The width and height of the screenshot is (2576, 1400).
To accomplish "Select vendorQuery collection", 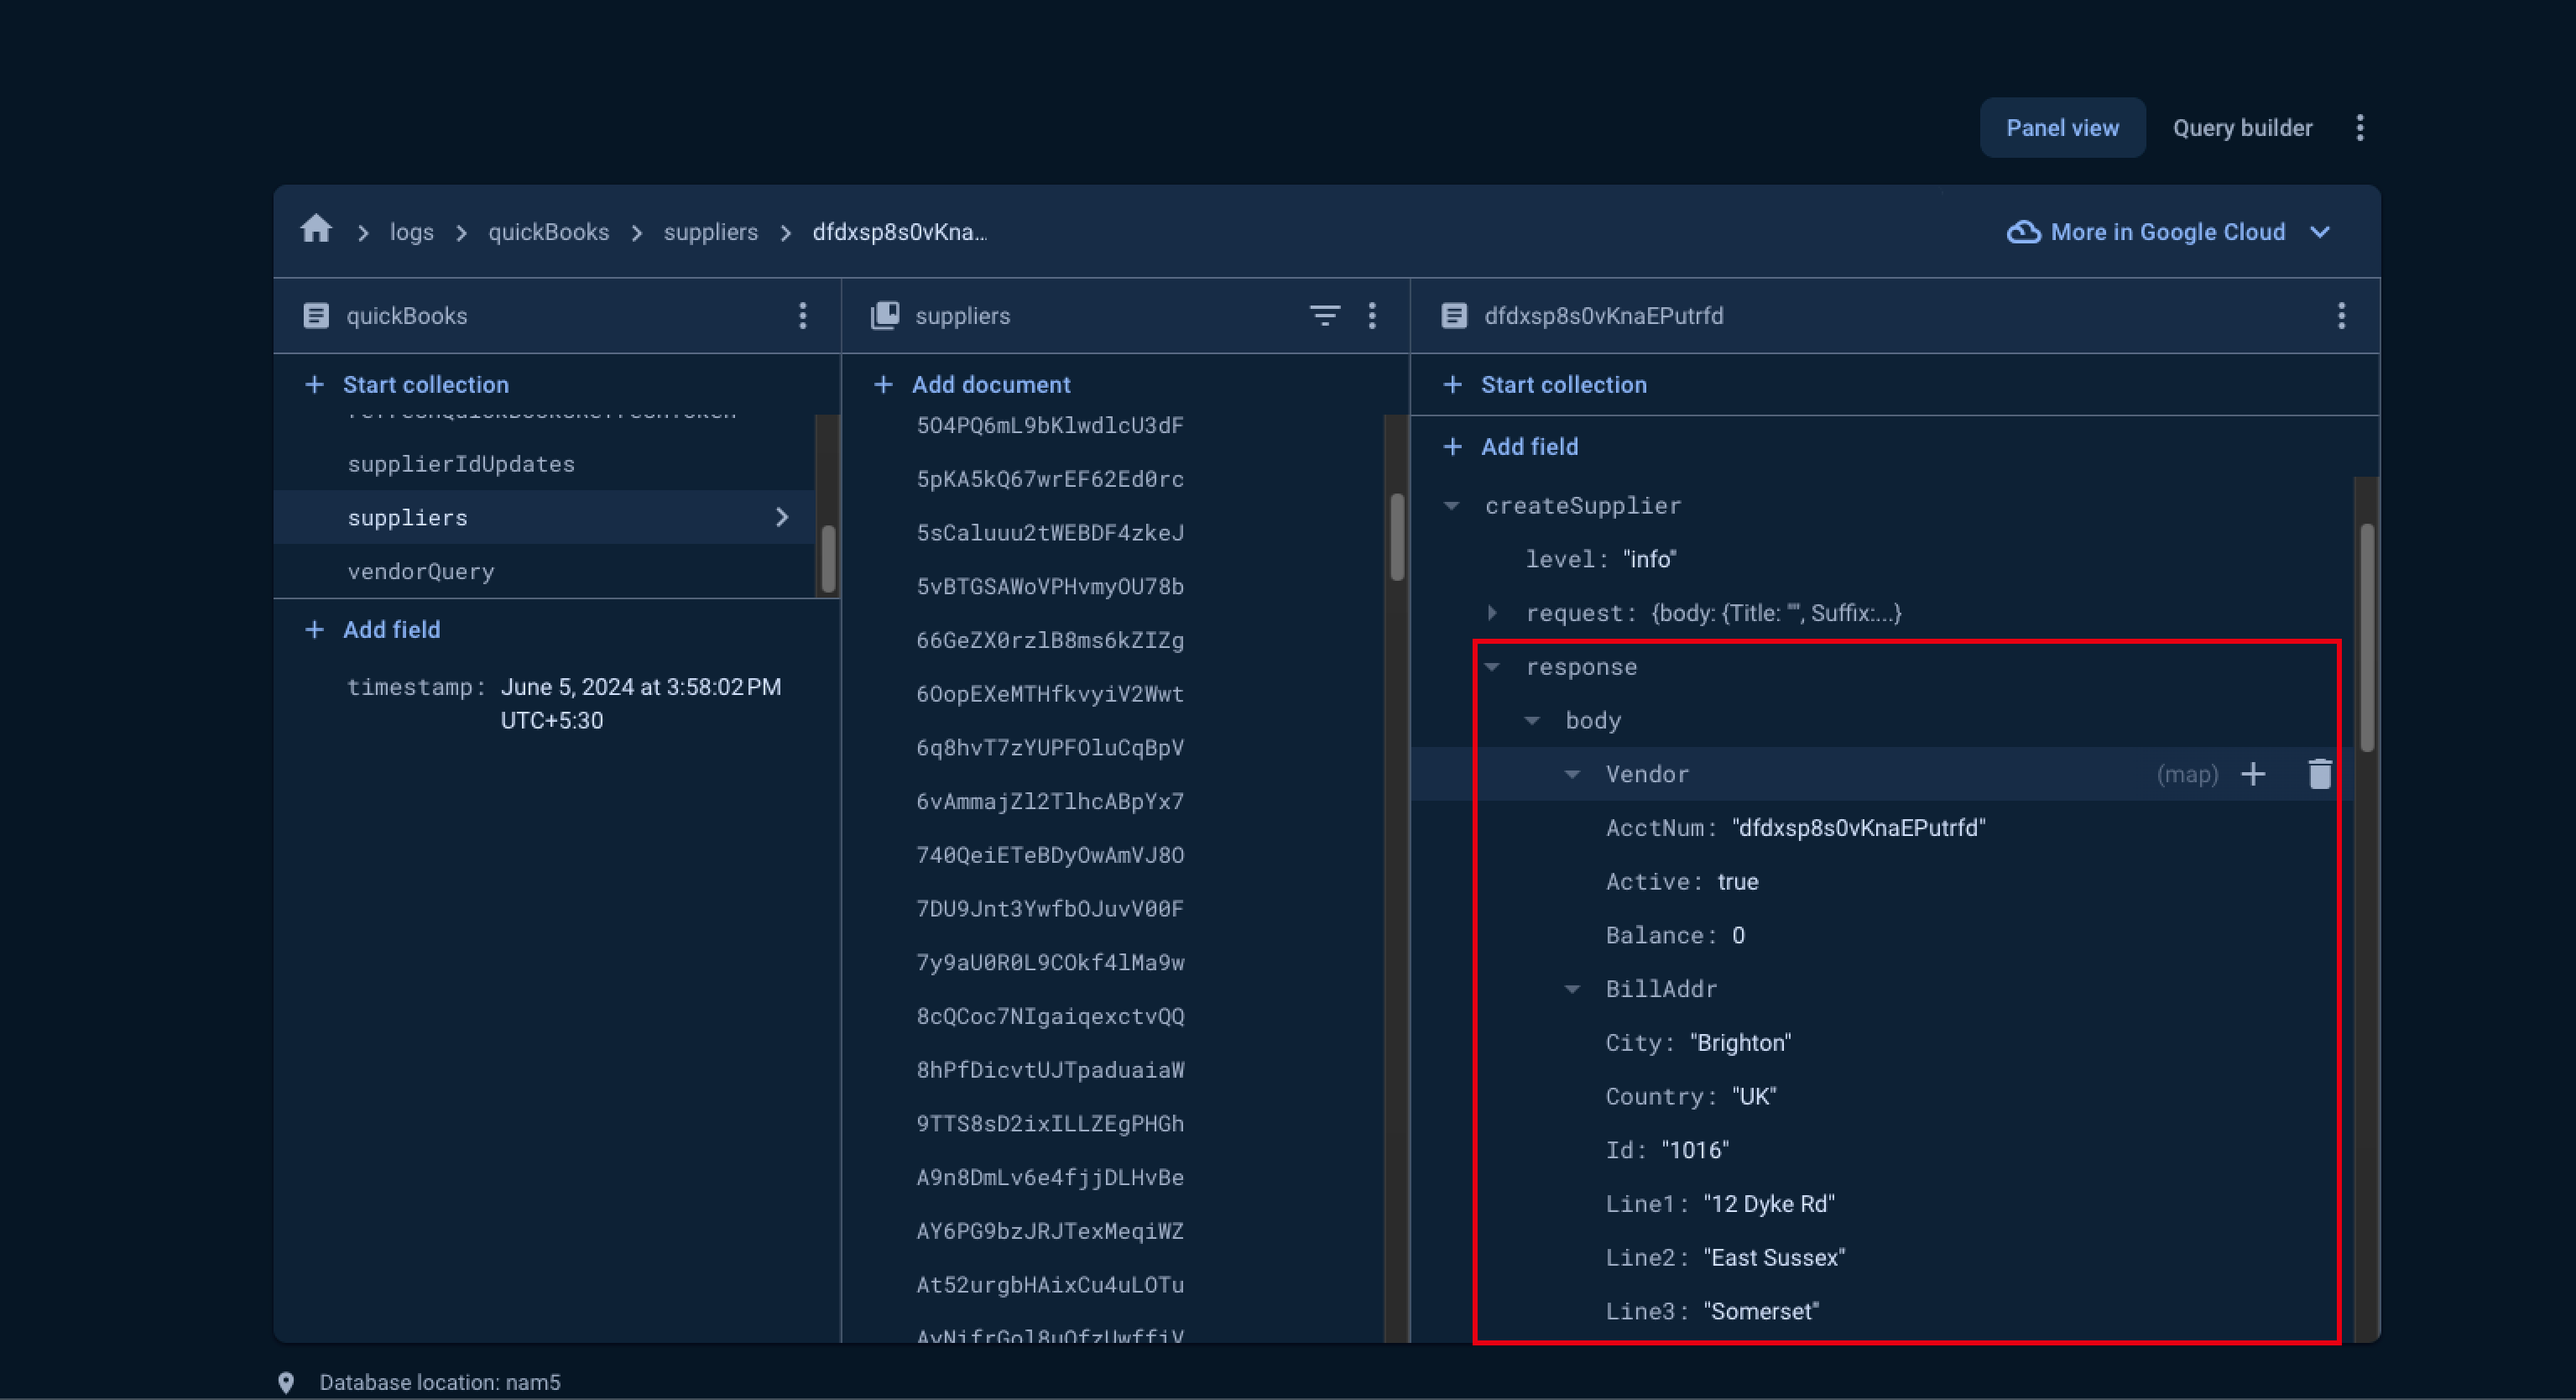I will (x=421, y=571).
